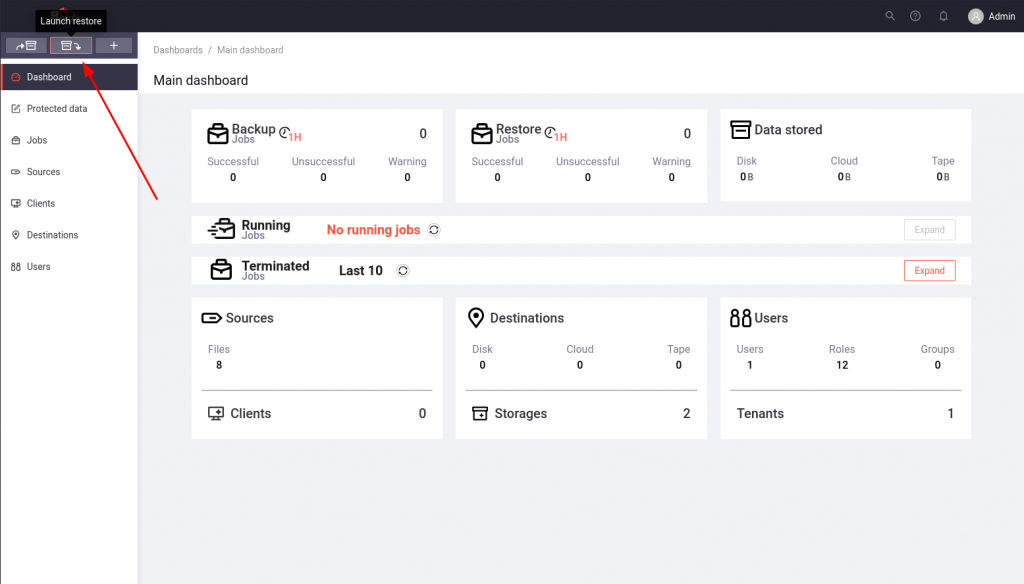Click the Dashboards breadcrumb link

tap(178, 50)
